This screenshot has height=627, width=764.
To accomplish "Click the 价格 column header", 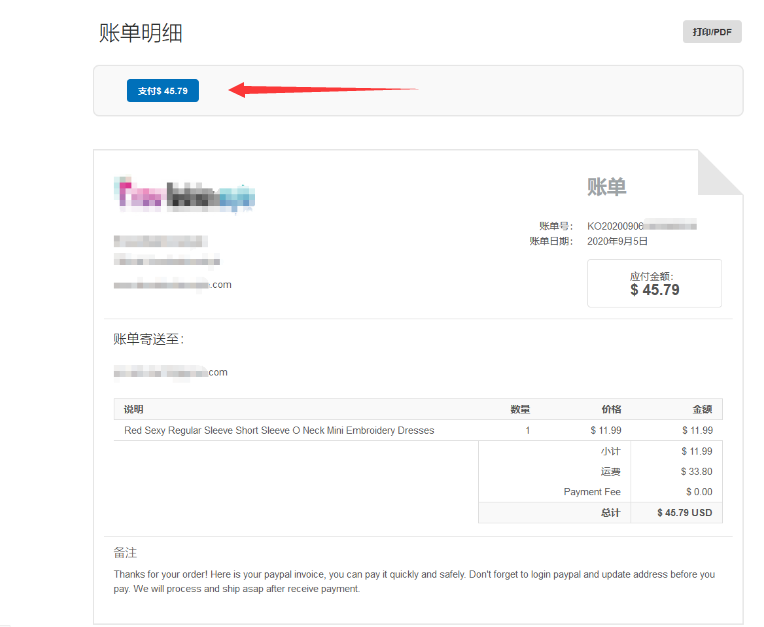I will 610,409.
